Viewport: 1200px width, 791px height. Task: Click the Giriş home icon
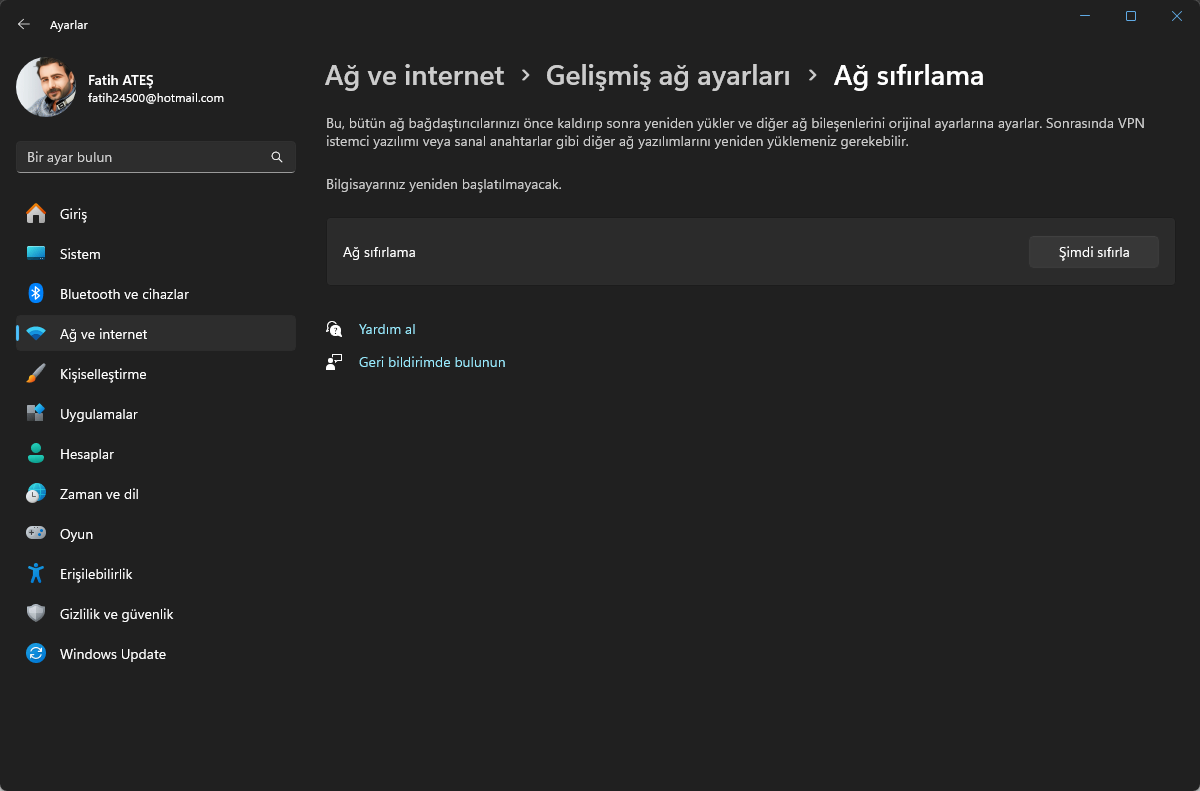36,214
